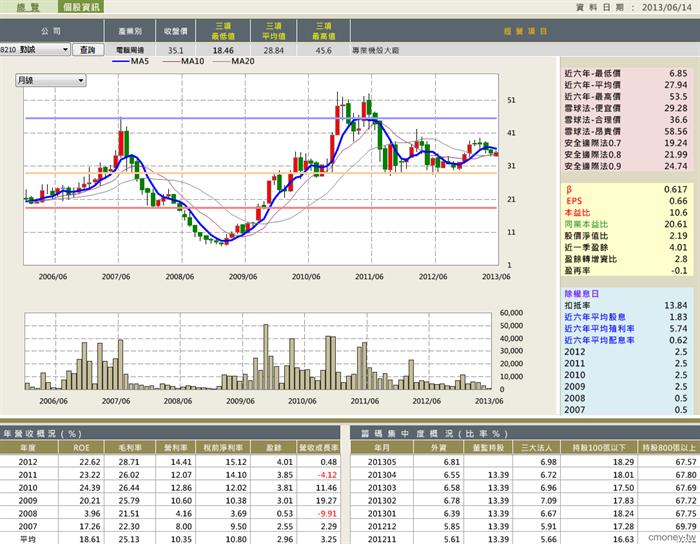Viewport: 700px width, 544px height.
Task: Click the 雪球法-便宜價 row
Action: [626, 108]
